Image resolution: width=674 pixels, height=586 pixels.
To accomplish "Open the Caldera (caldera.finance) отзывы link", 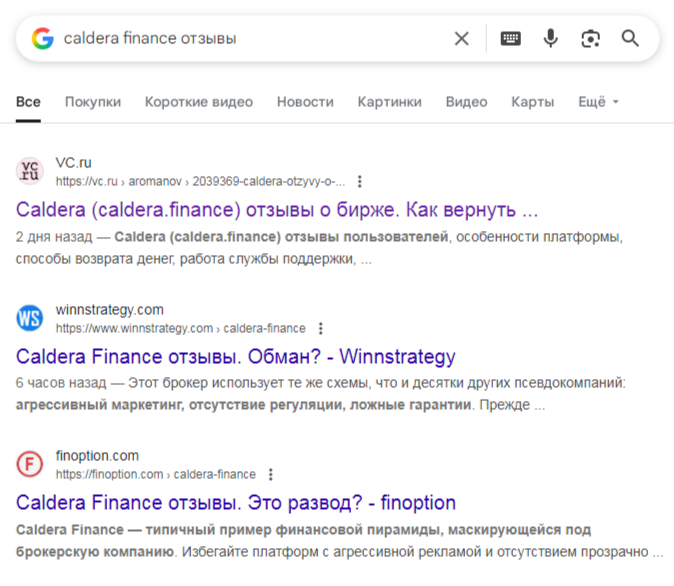I will (x=277, y=211).
